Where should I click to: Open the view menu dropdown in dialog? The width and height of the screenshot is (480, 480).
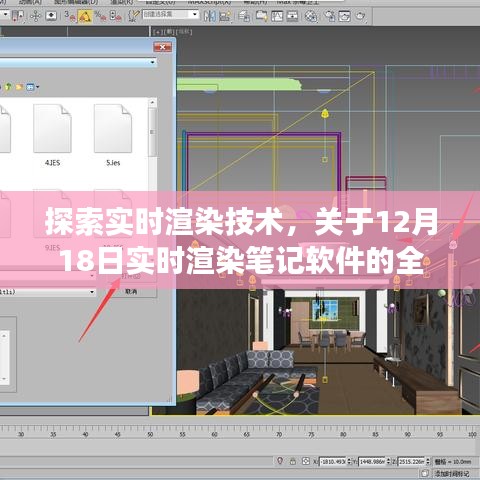click(33, 87)
